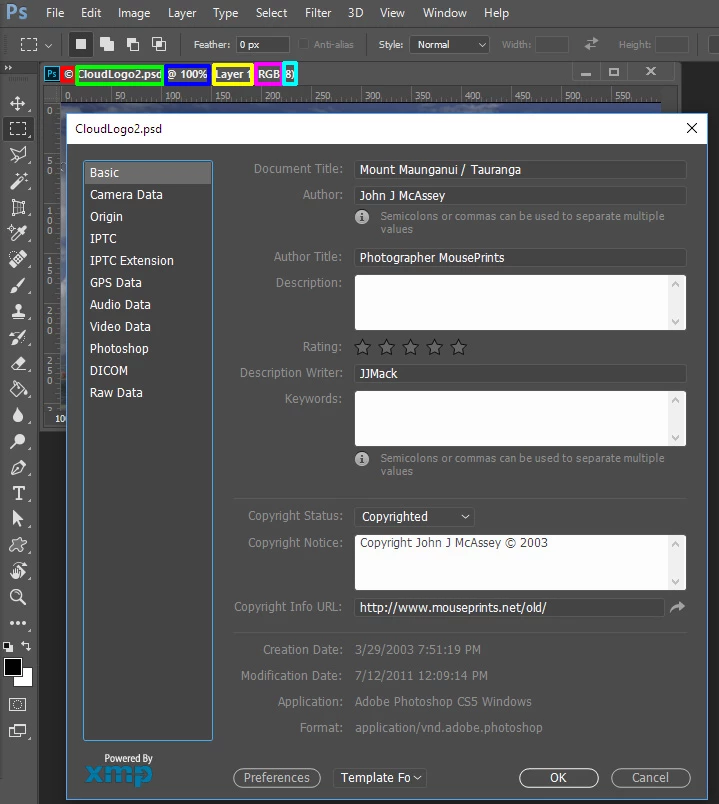Viewport: 719px width, 804px height.
Task: Change the screen mode
Action: click(18, 731)
